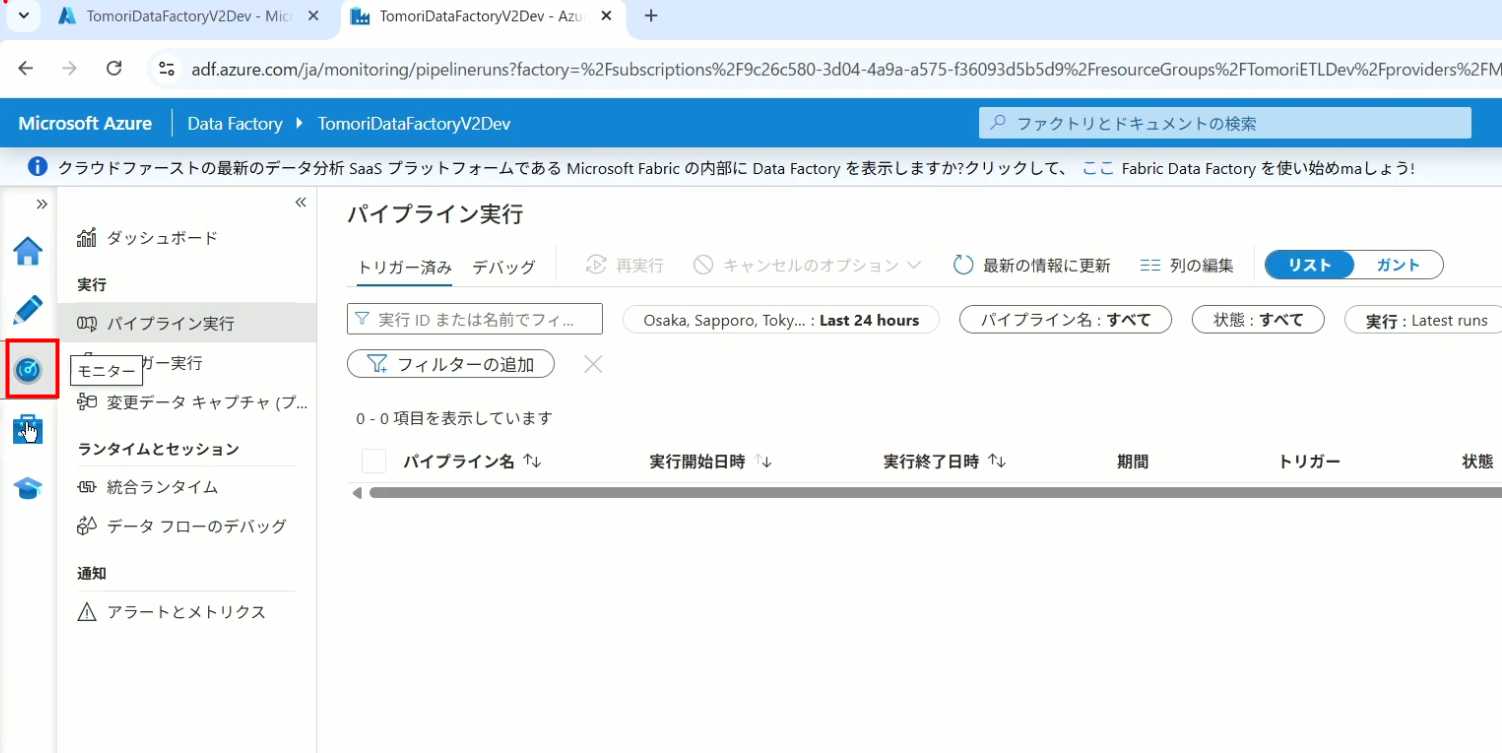The height and width of the screenshot is (753, 1502).
Task: Select the Monitor gauge icon
Action: pyautogui.click(x=28, y=369)
